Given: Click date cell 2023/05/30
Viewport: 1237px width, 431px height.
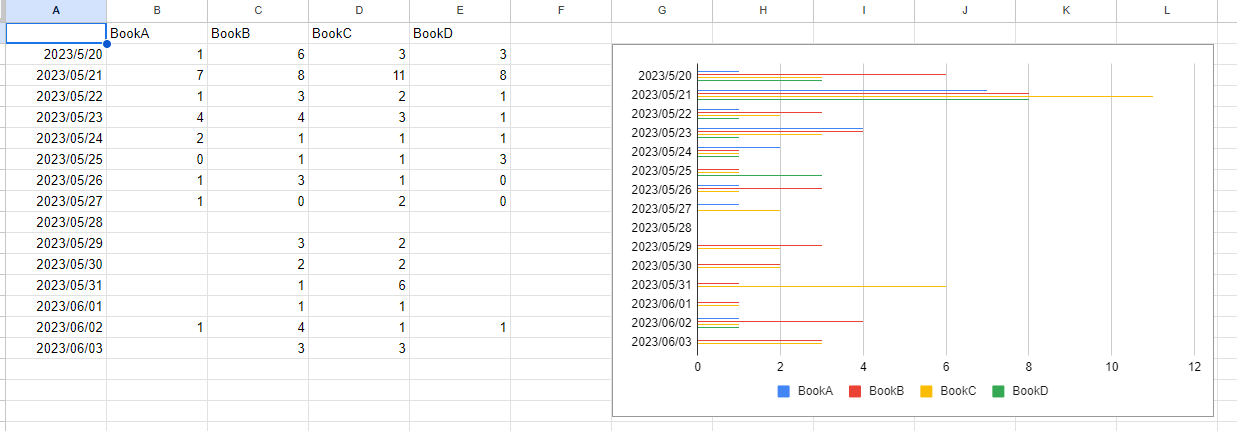Looking at the screenshot, I should pyautogui.click(x=56, y=264).
